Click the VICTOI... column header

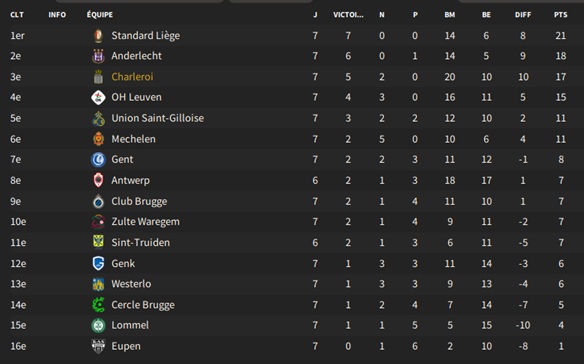[348, 15]
